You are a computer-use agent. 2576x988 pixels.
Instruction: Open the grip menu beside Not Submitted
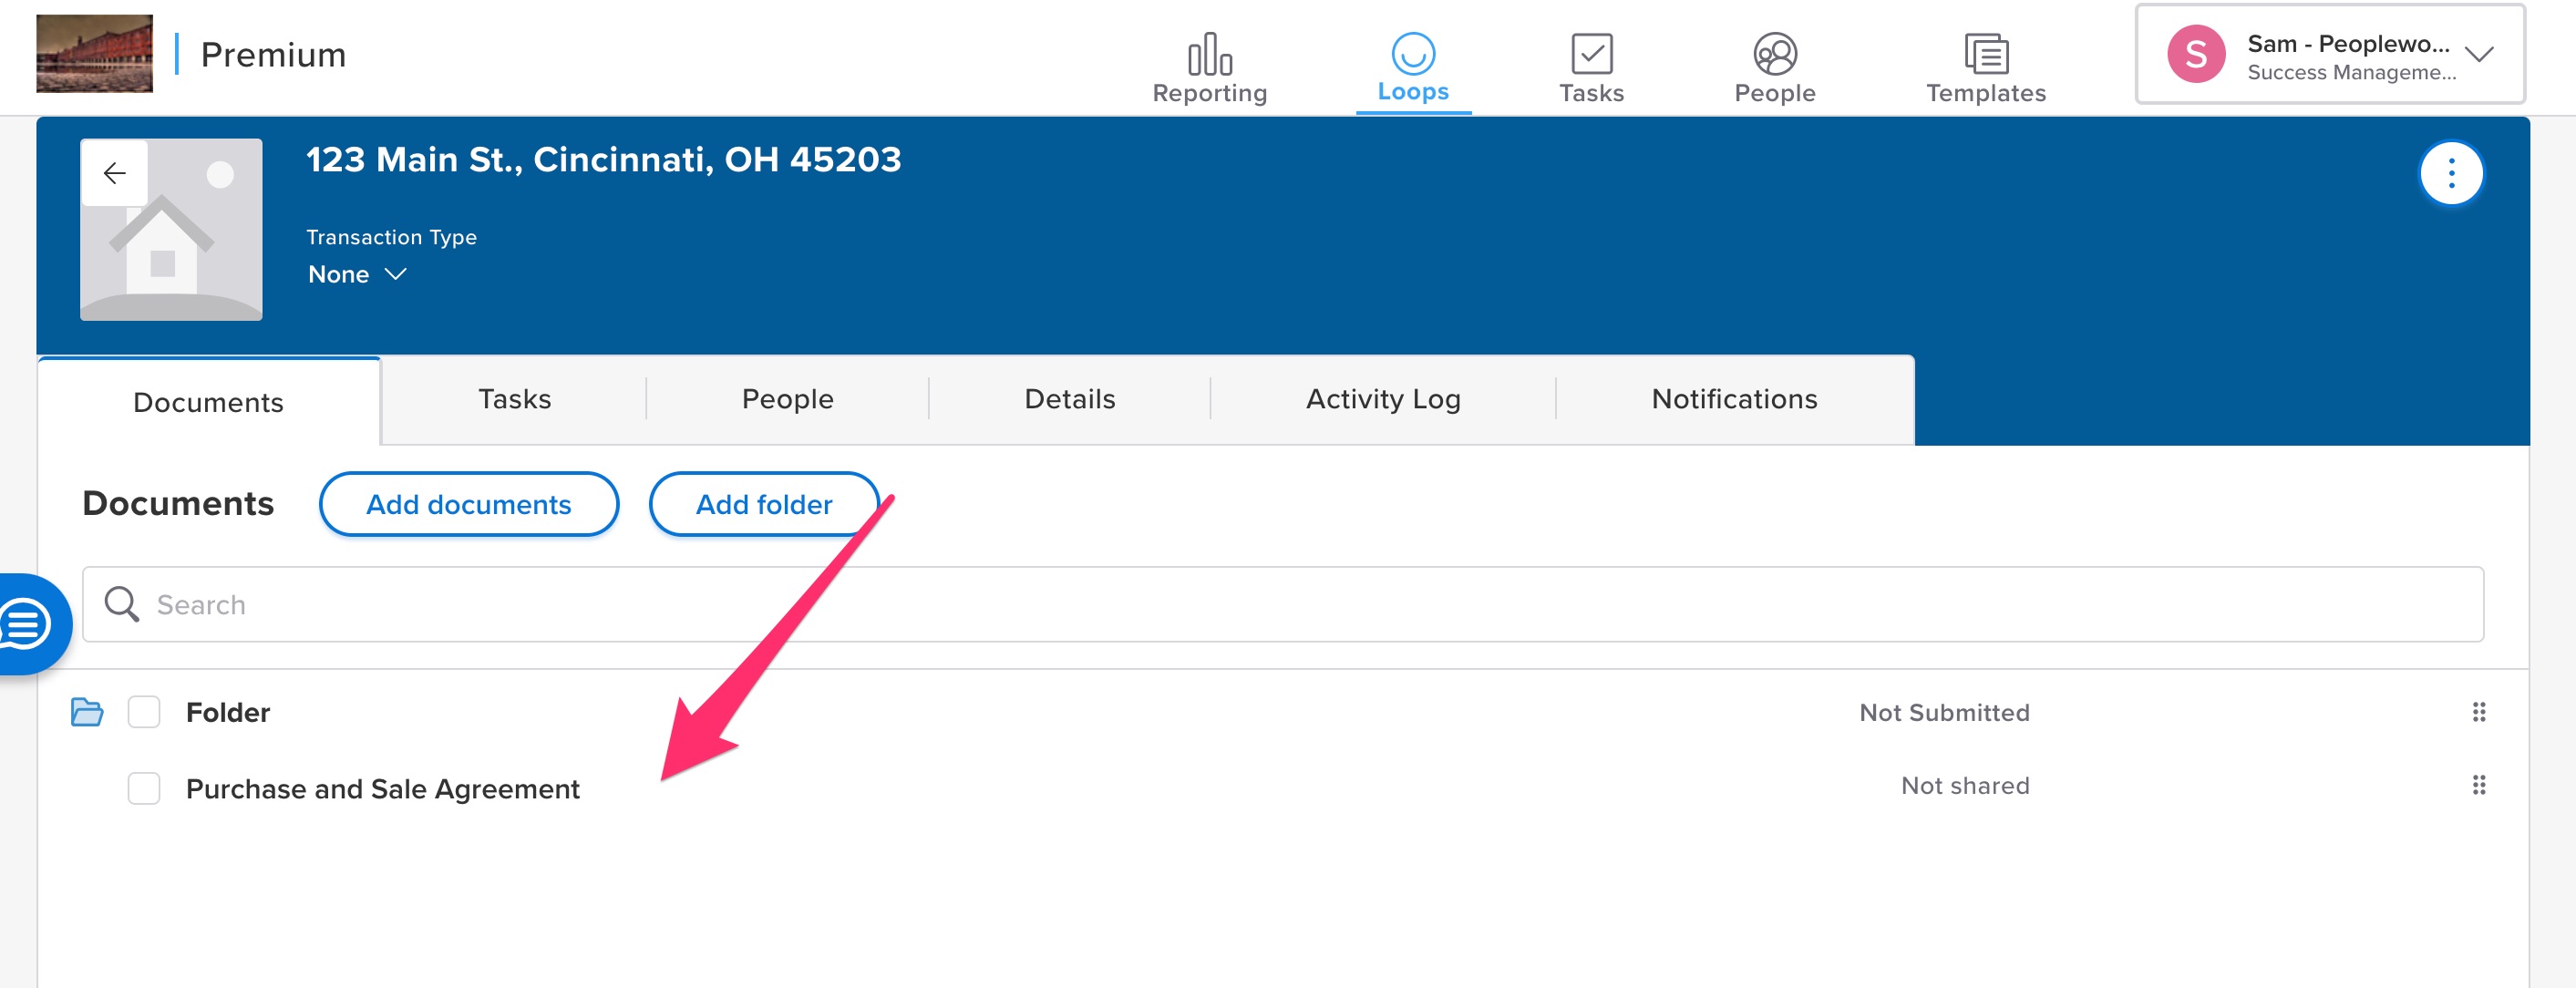(2481, 713)
